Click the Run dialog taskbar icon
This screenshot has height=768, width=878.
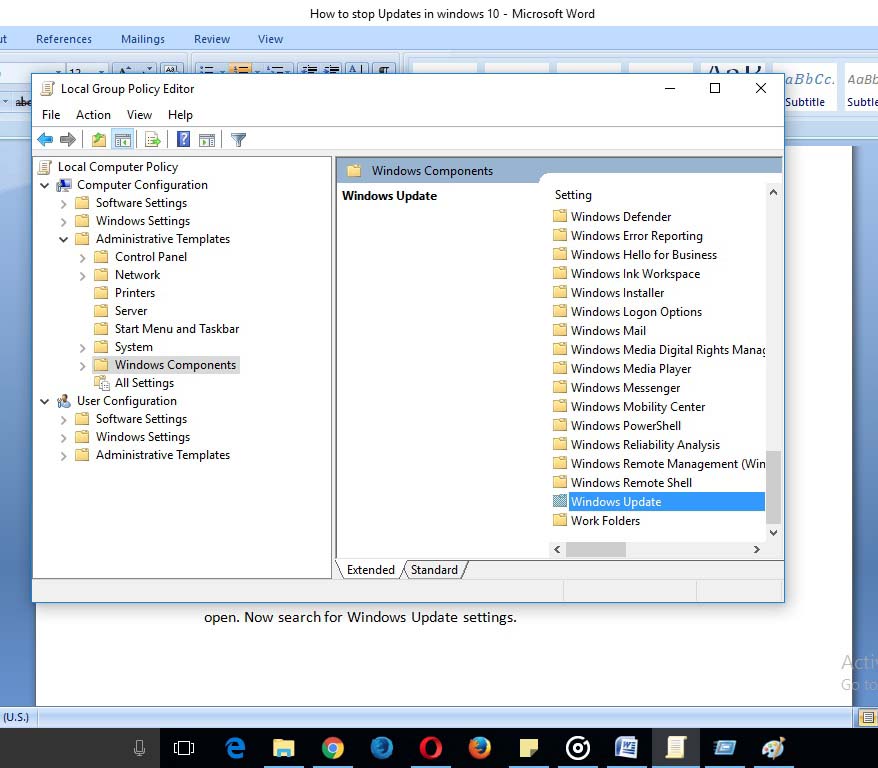point(725,748)
